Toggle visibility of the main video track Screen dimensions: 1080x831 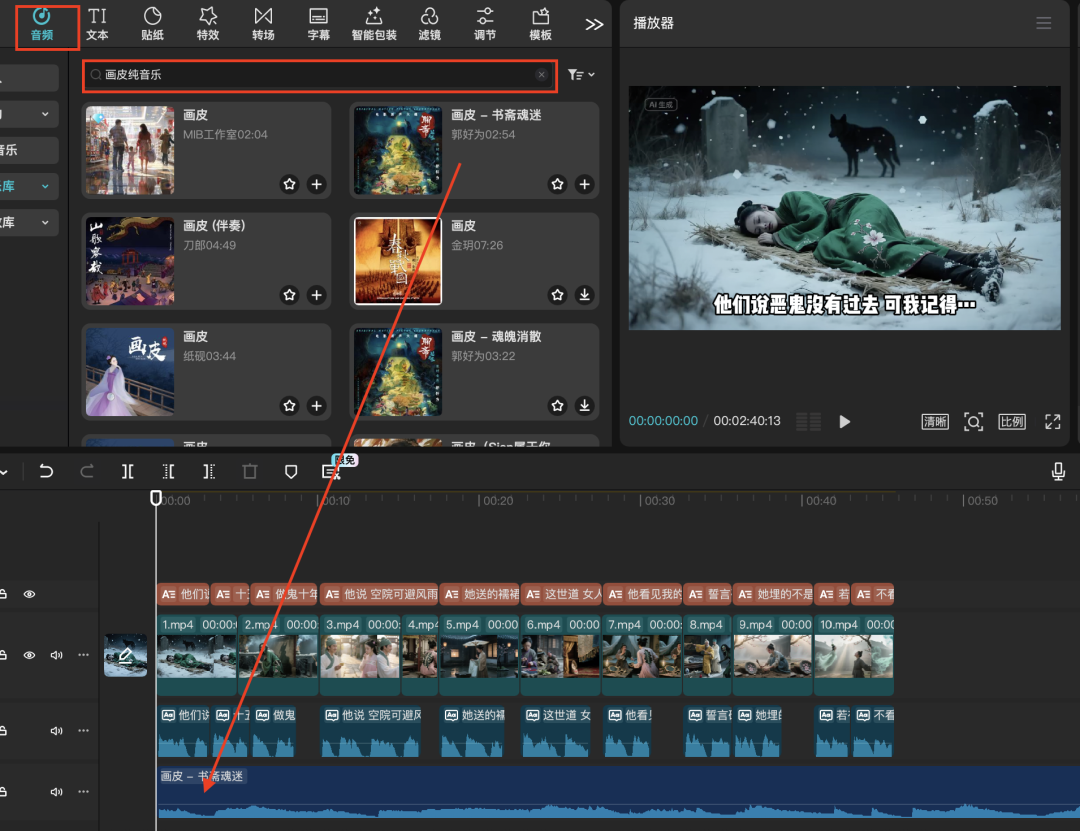(29, 655)
